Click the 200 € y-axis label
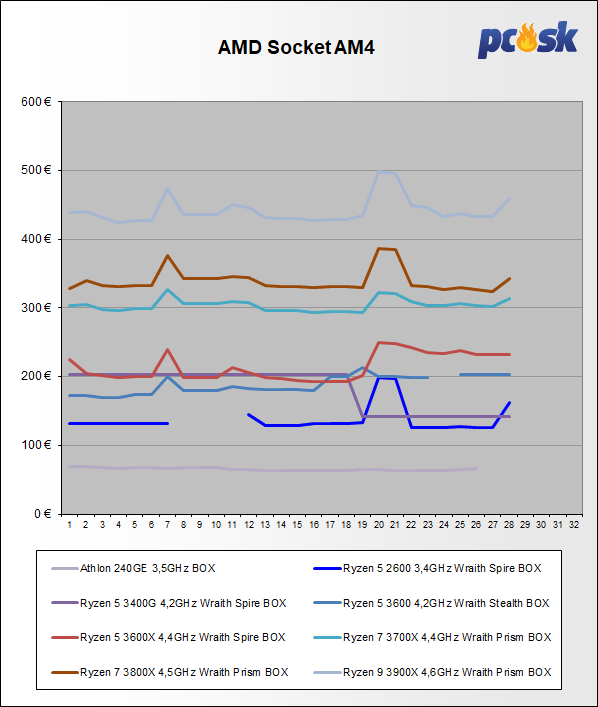598x707 pixels. (x=36, y=376)
